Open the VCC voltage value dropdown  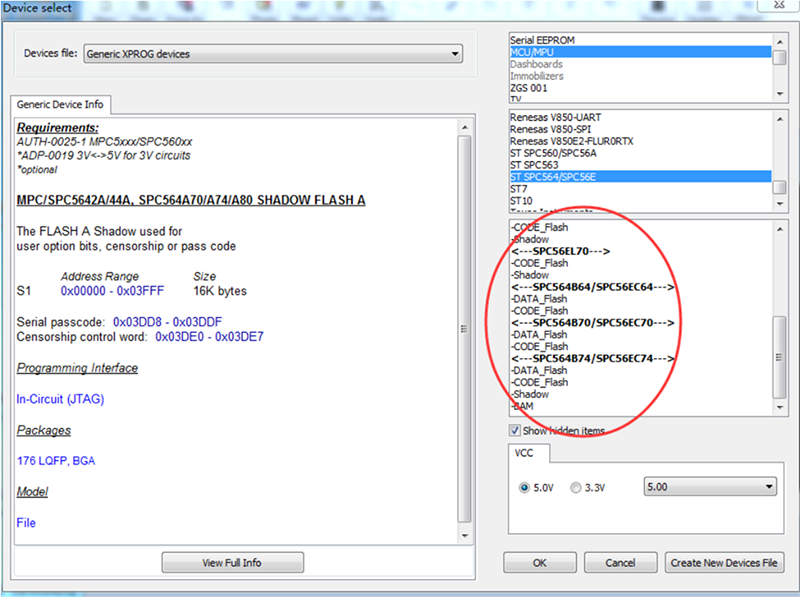(x=710, y=487)
